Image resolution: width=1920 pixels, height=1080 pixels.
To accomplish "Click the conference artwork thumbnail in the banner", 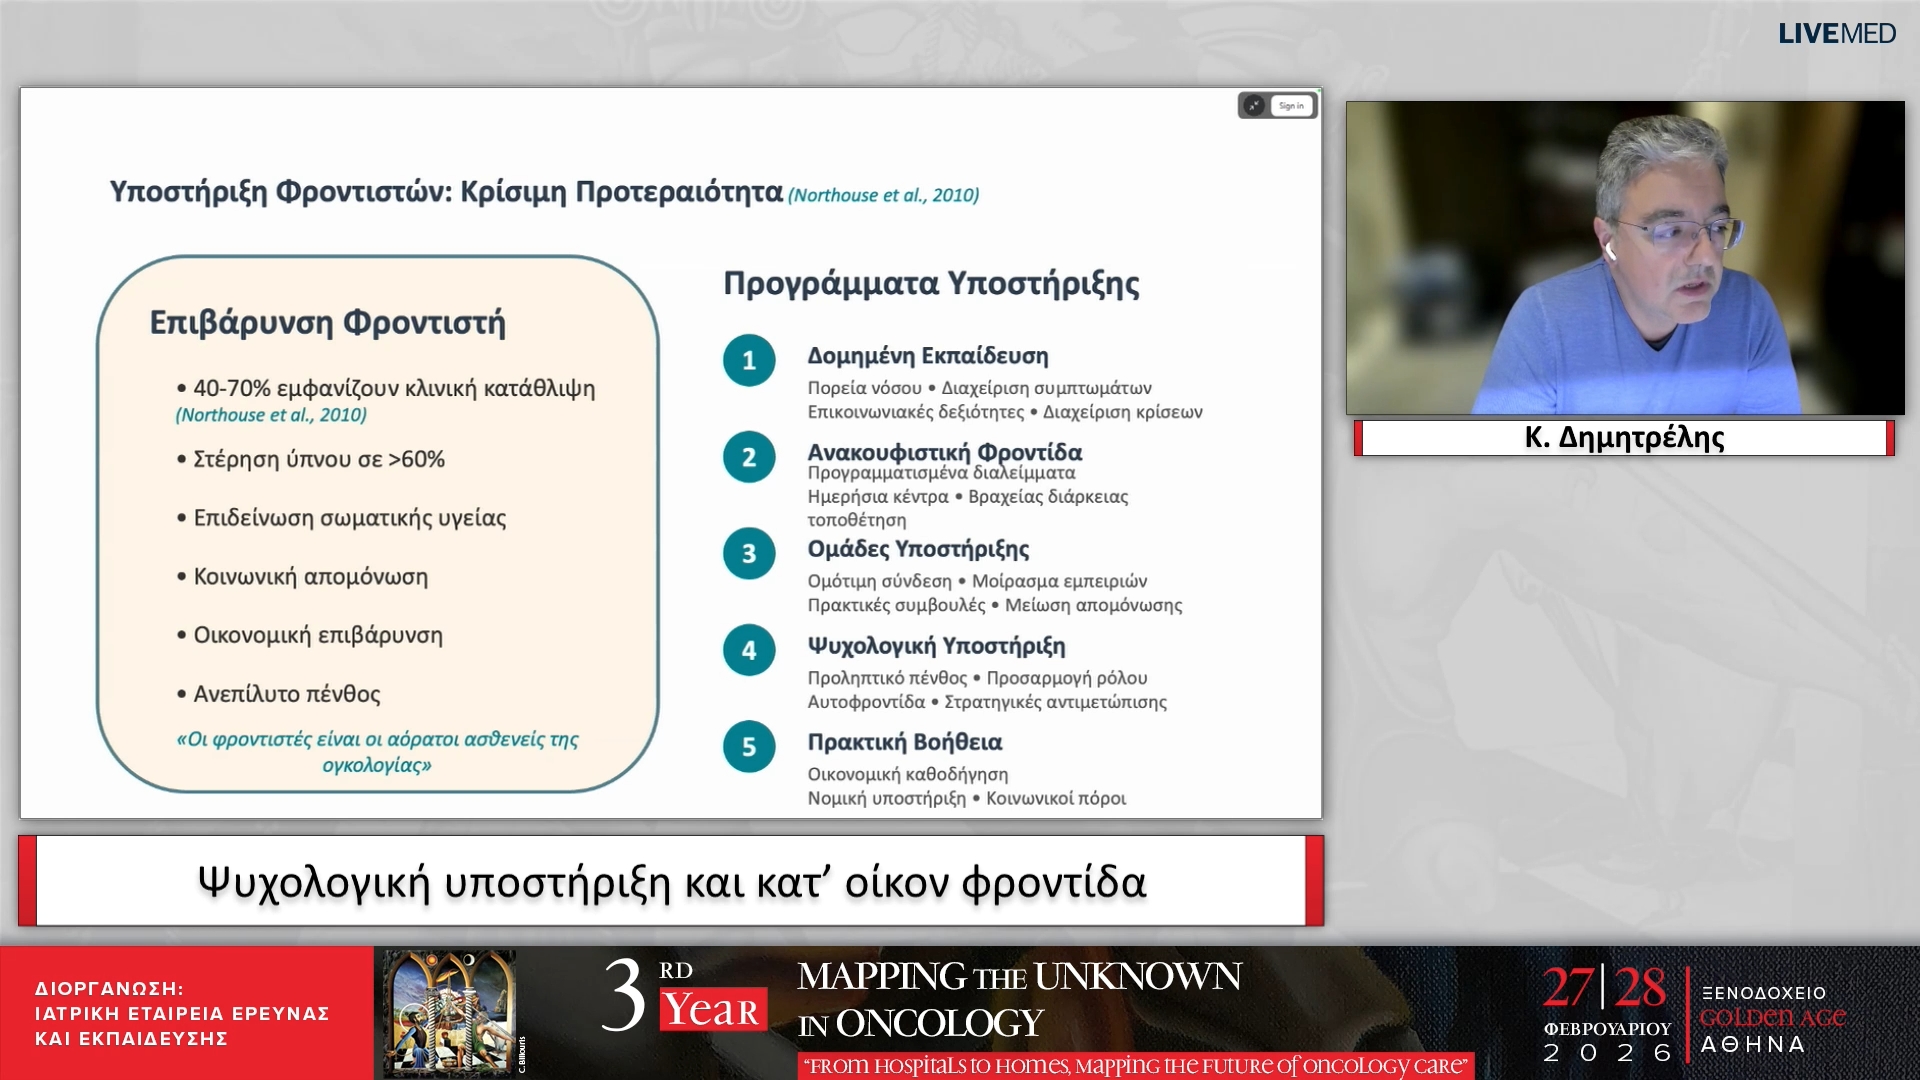I will (x=450, y=1012).
